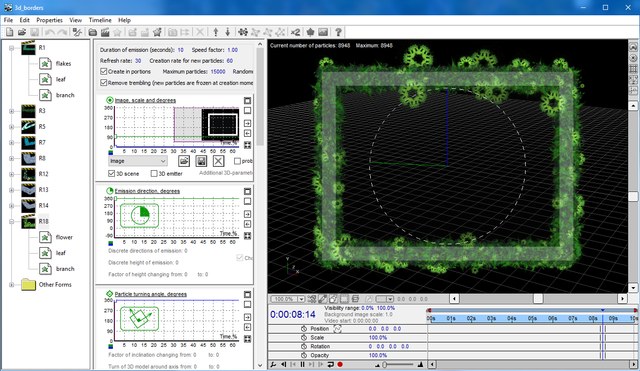The height and width of the screenshot is (371, 640).
Task: Expand the Other Forms folder
Action: (11, 284)
